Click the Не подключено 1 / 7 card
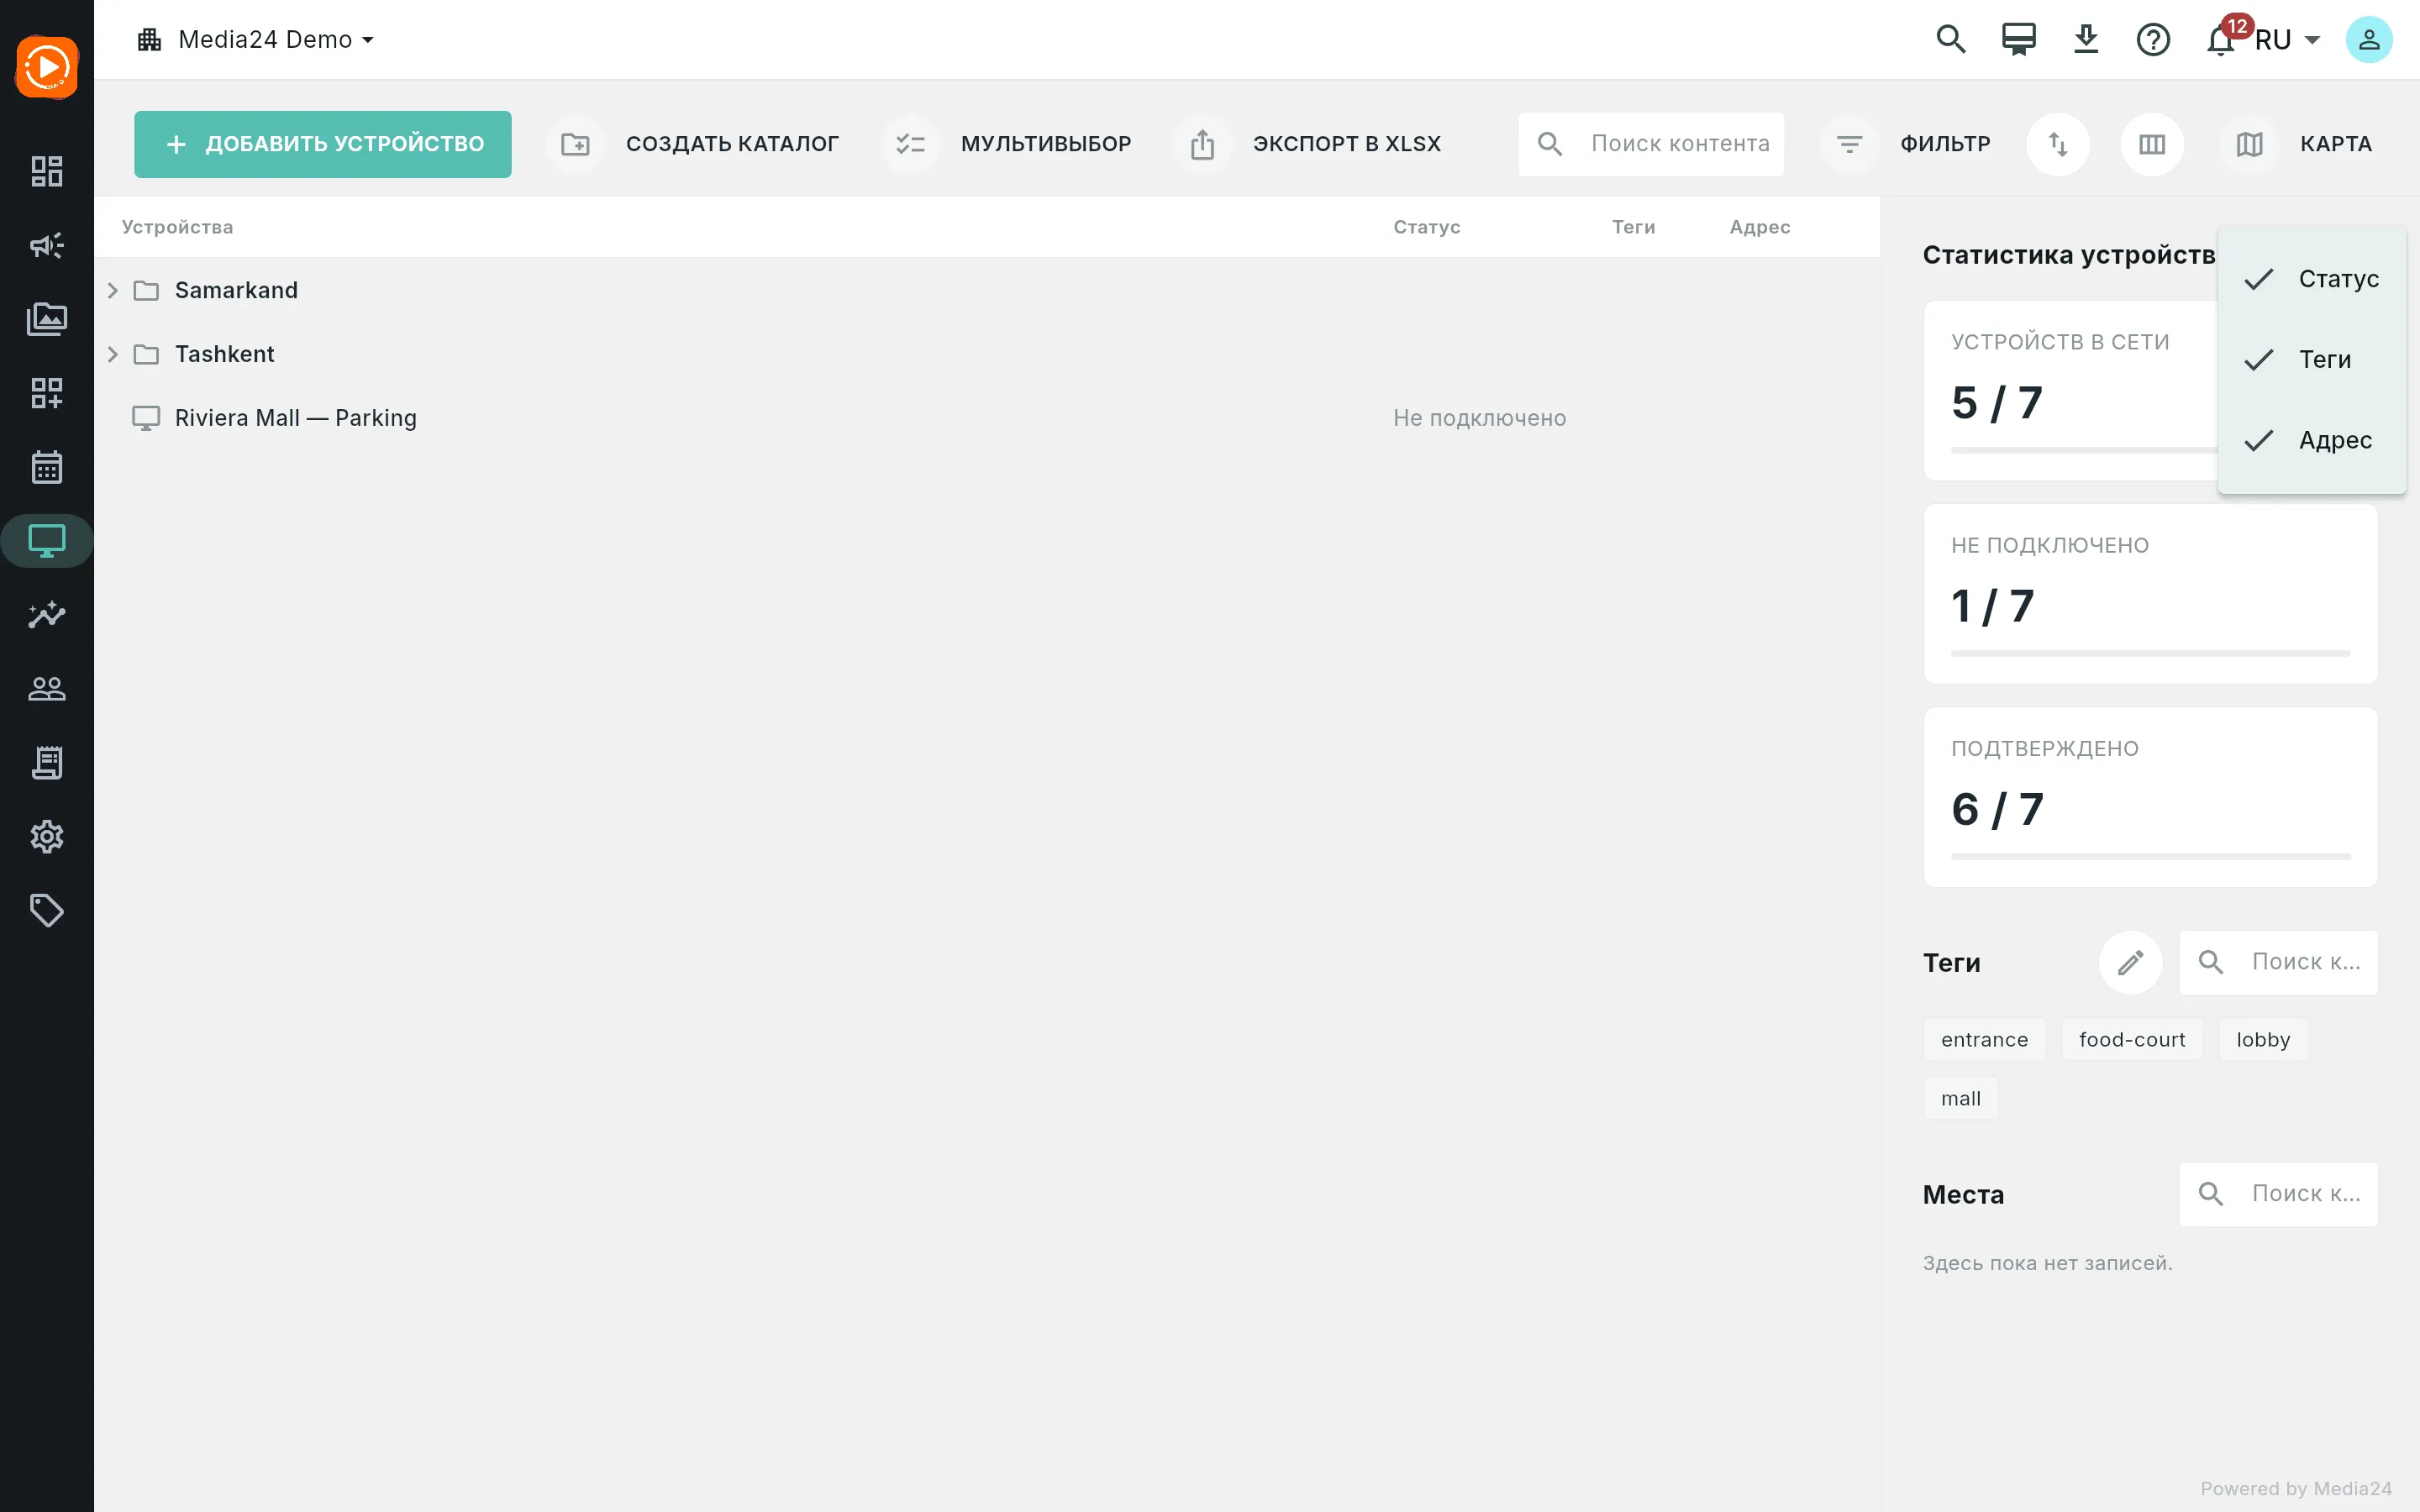The image size is (2420, 1512). (2150, 594)
